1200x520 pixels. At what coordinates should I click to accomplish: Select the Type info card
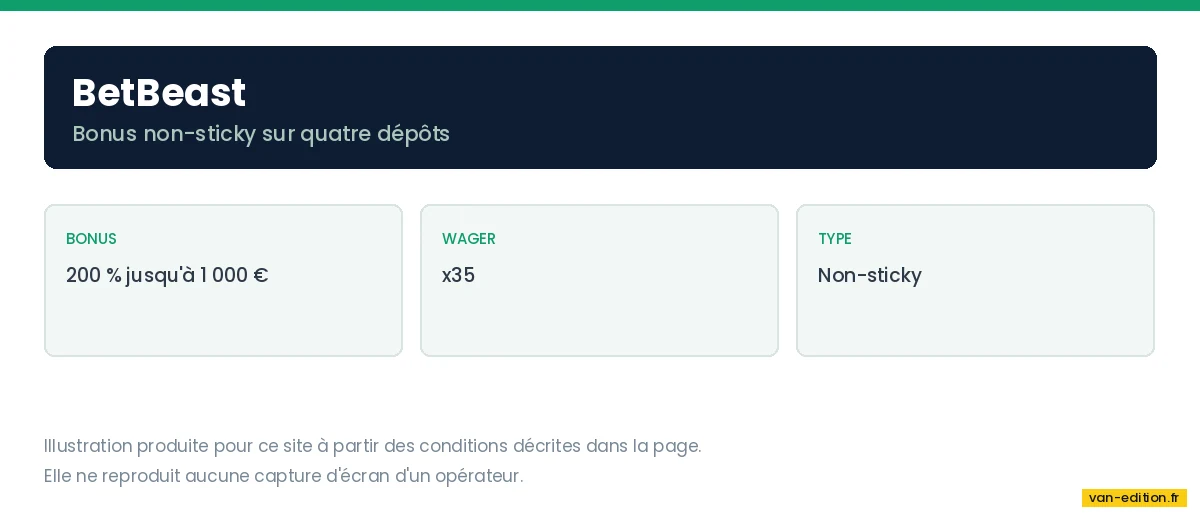pyautogui.click(x=975, y=280)
